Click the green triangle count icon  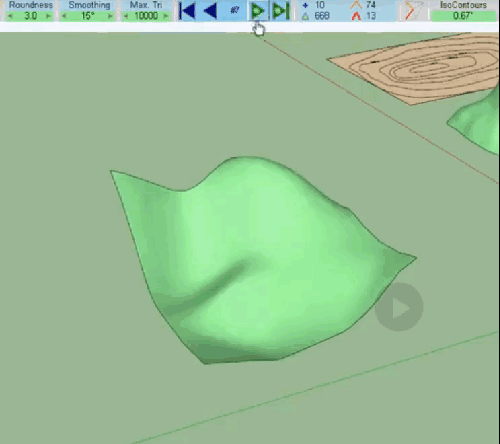305,16
